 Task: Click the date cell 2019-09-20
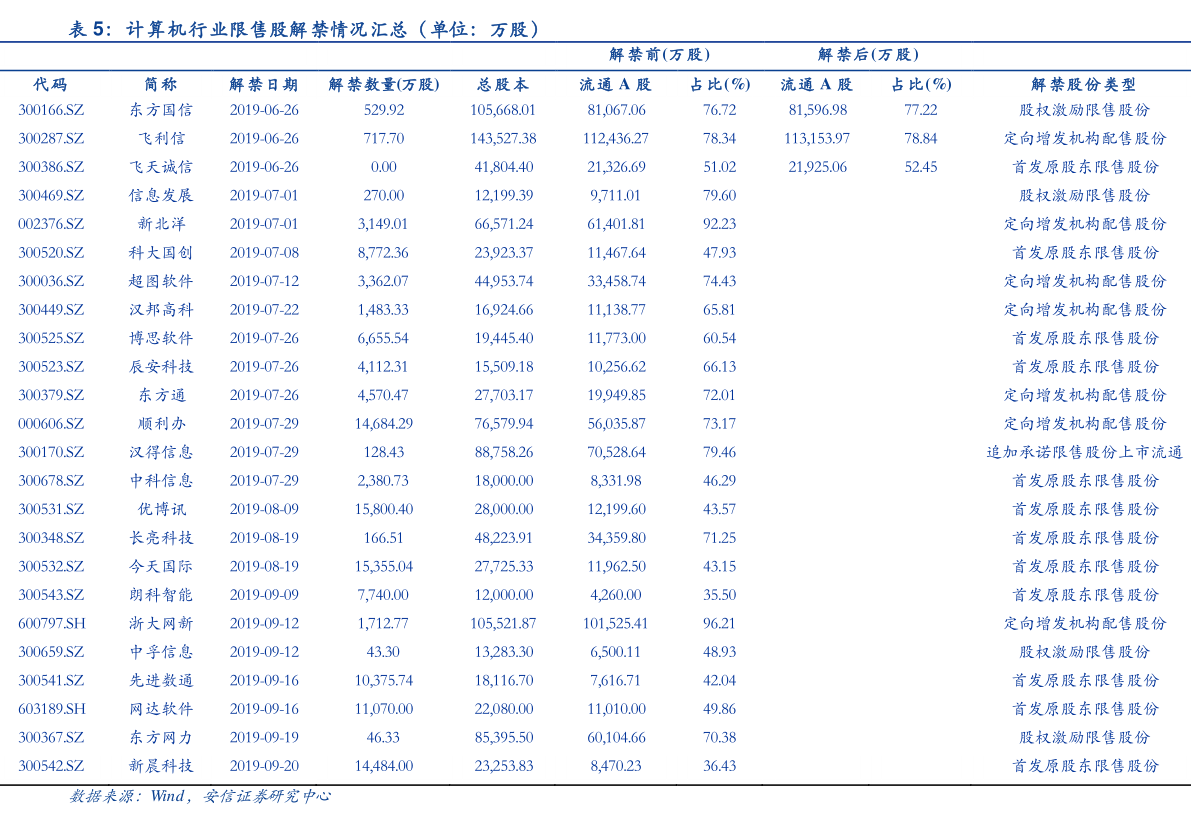click(x=264, y=766)
